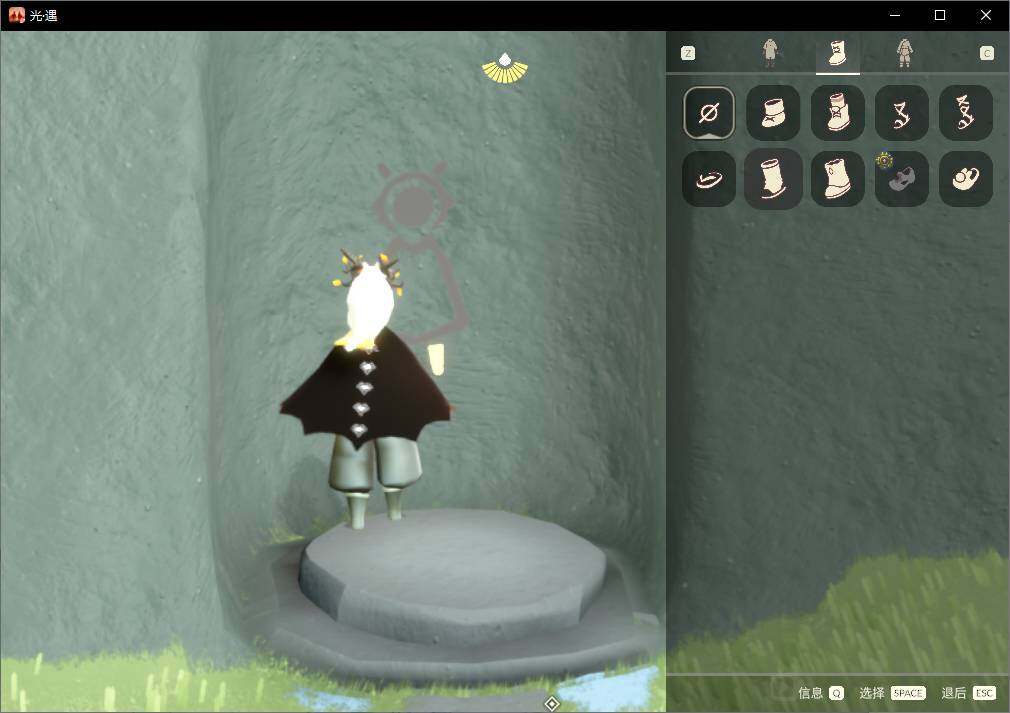Pick the round-toe clog shoe
Screen dimensions: 1010x713
click(x=966, y=179)
